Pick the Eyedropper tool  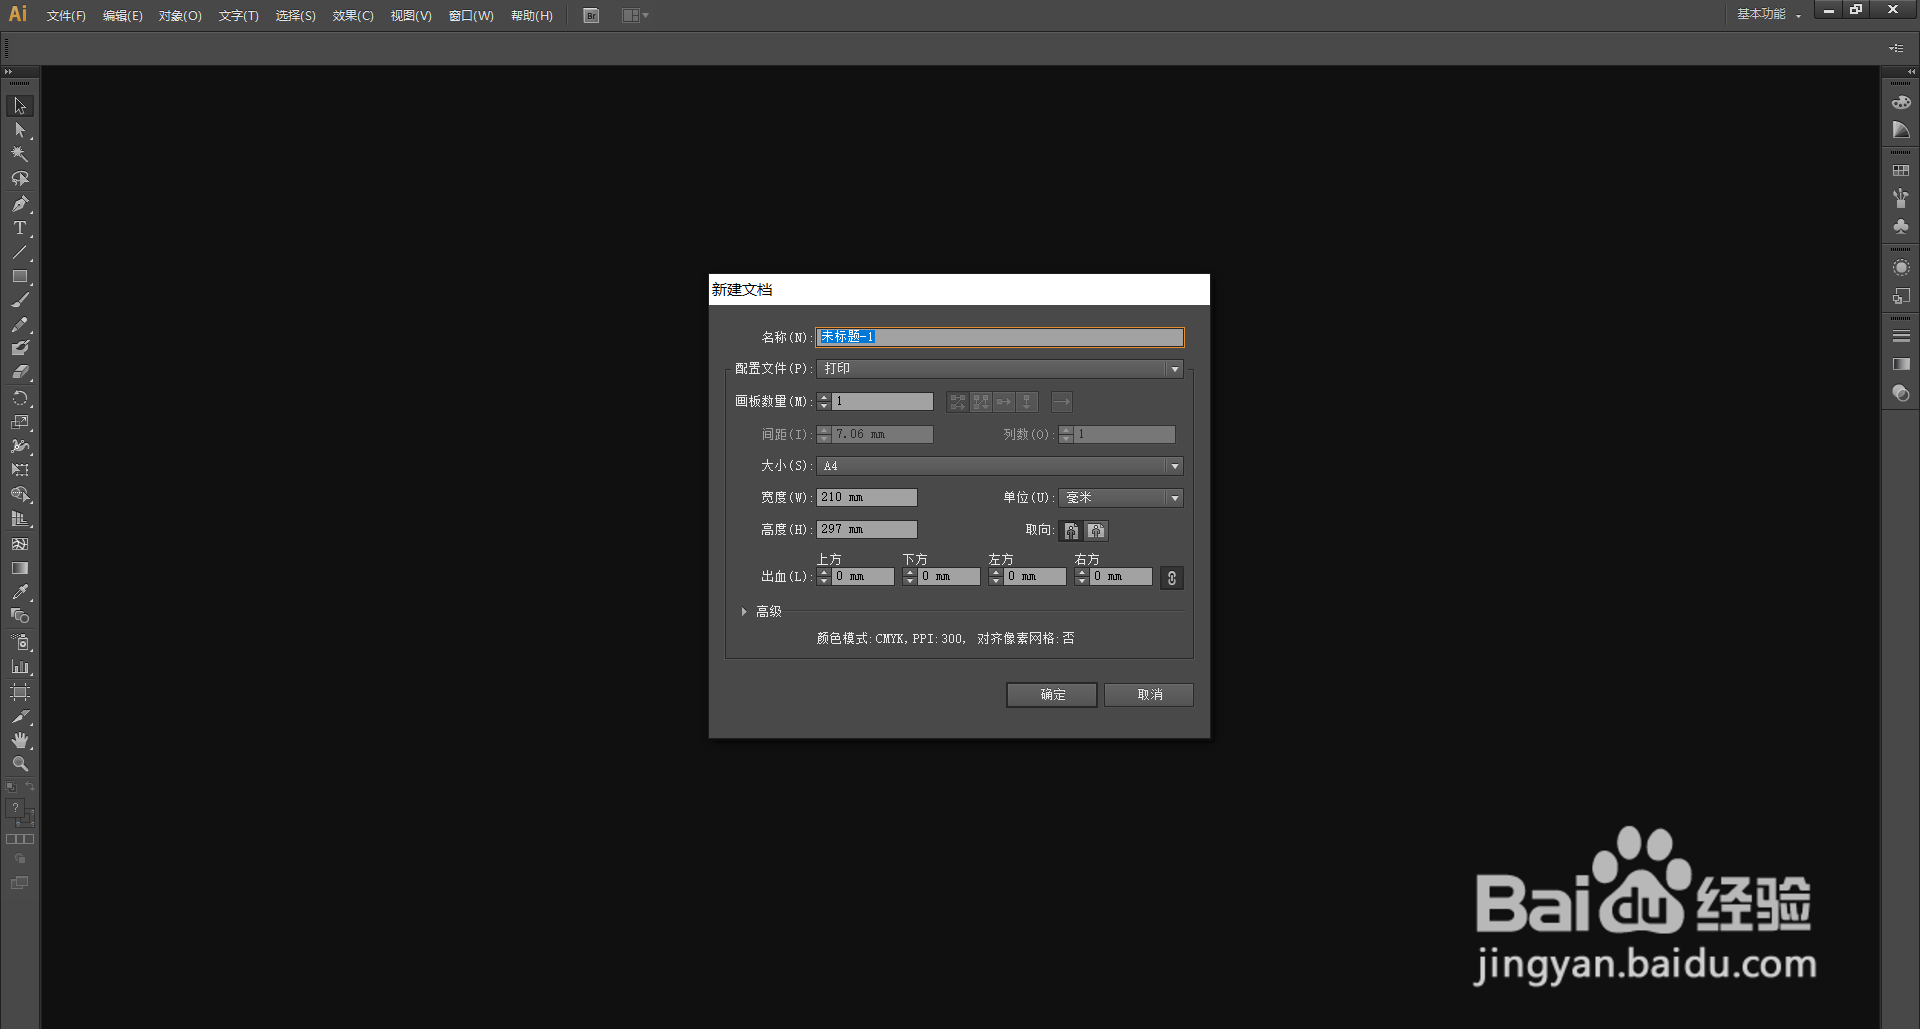point(19,591)
